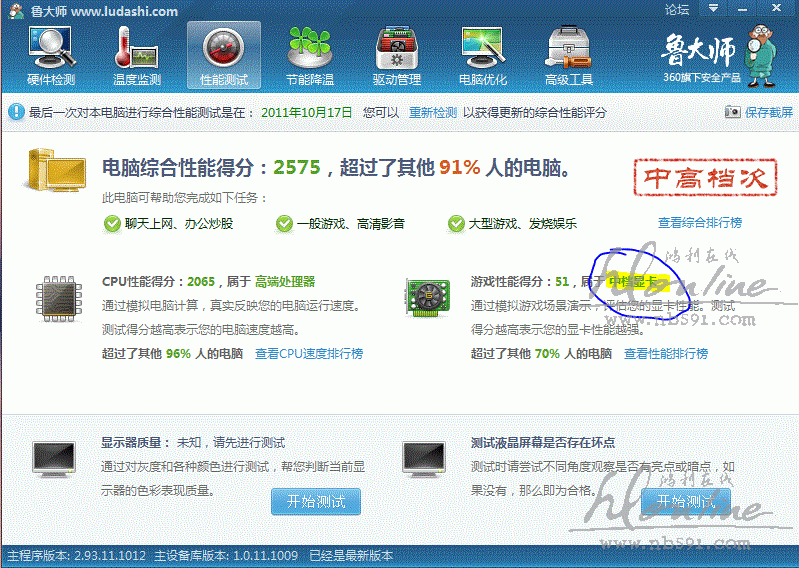
Task: Click the test date 2011年10月17日
Action: click(x=306, y=113)
